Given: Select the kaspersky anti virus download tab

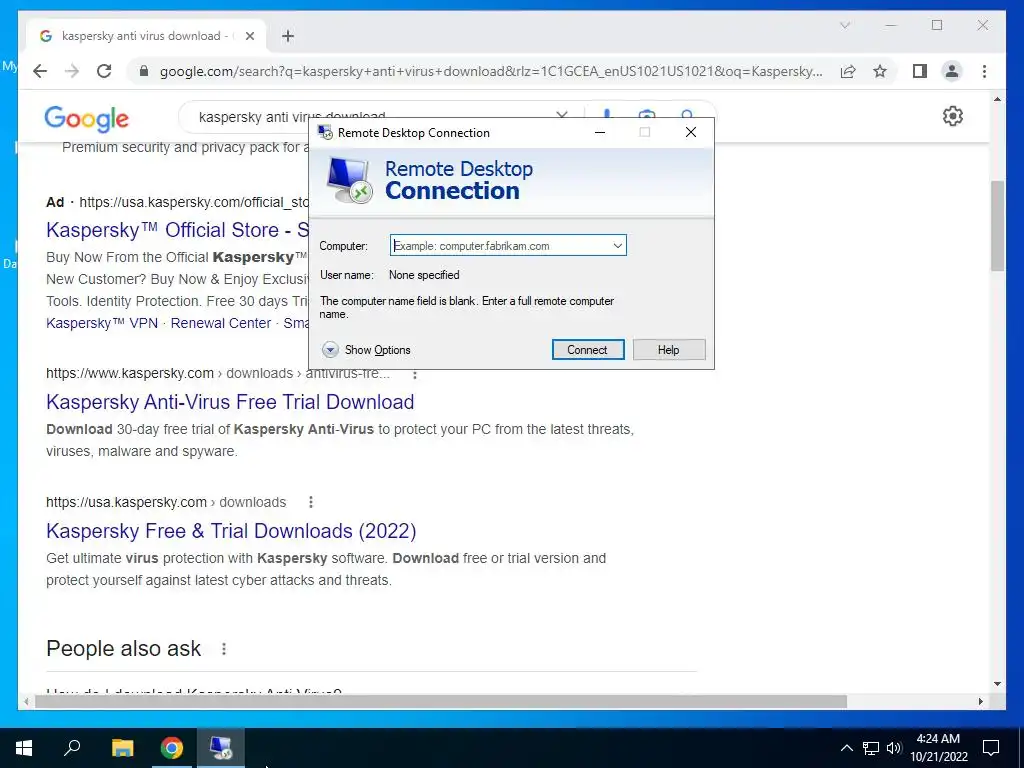Looking at the screenshot, I should 146,36.
